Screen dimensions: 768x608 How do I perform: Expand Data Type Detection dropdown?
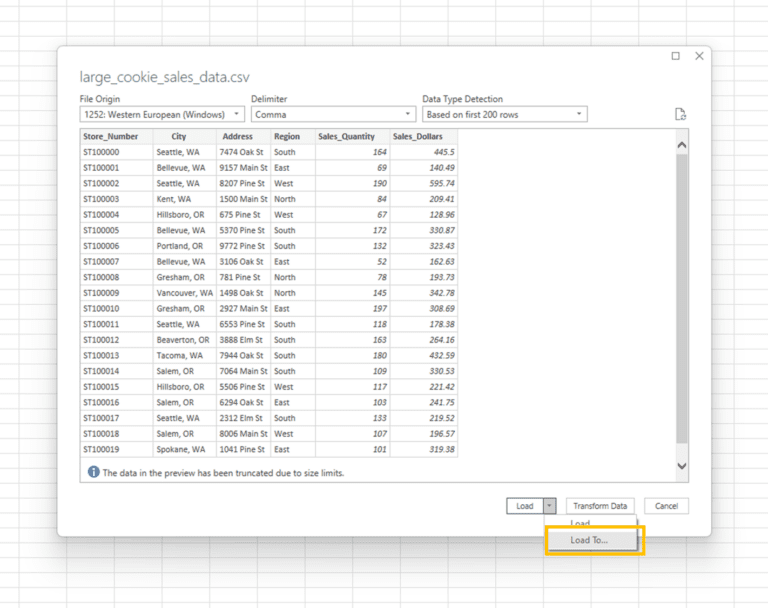(x=504, y=115)
